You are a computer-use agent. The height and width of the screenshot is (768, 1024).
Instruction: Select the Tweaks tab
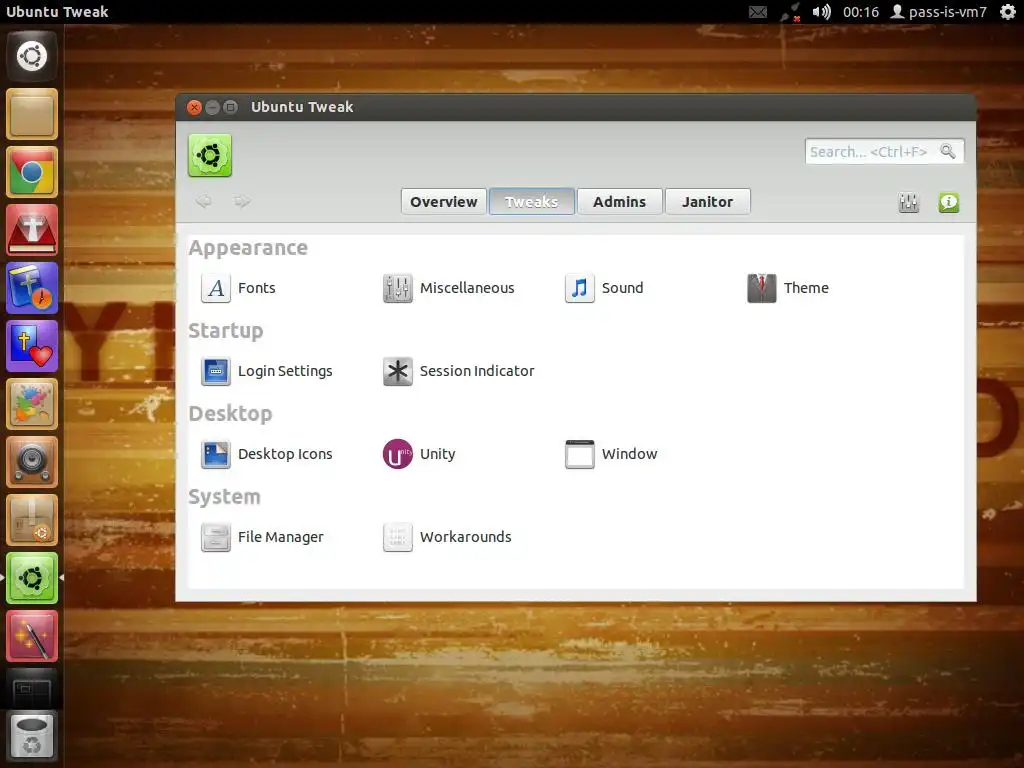(532, 201)
